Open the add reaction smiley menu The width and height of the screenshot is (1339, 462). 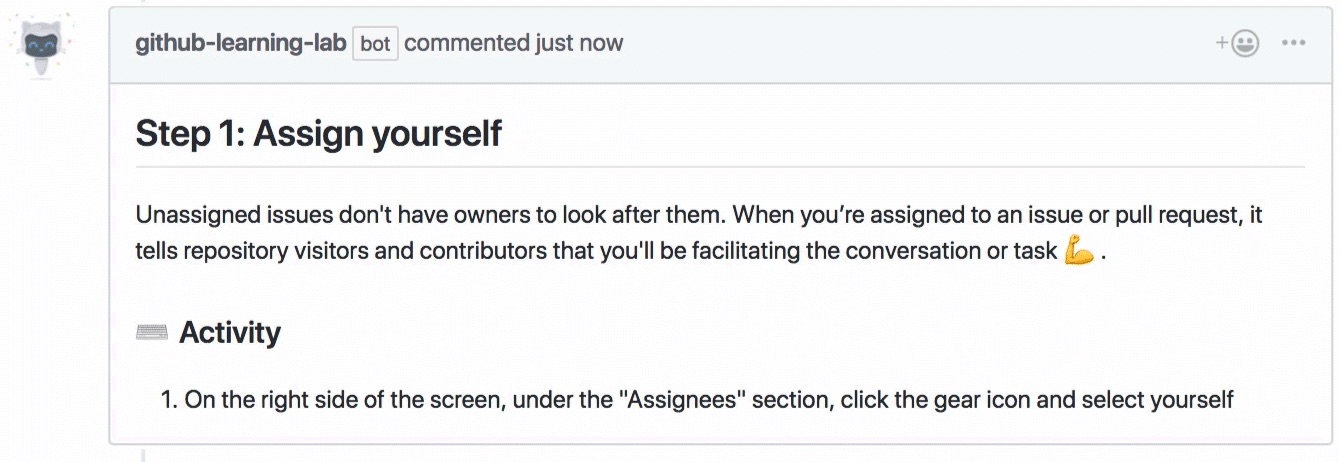click(x=1237, y=44)
